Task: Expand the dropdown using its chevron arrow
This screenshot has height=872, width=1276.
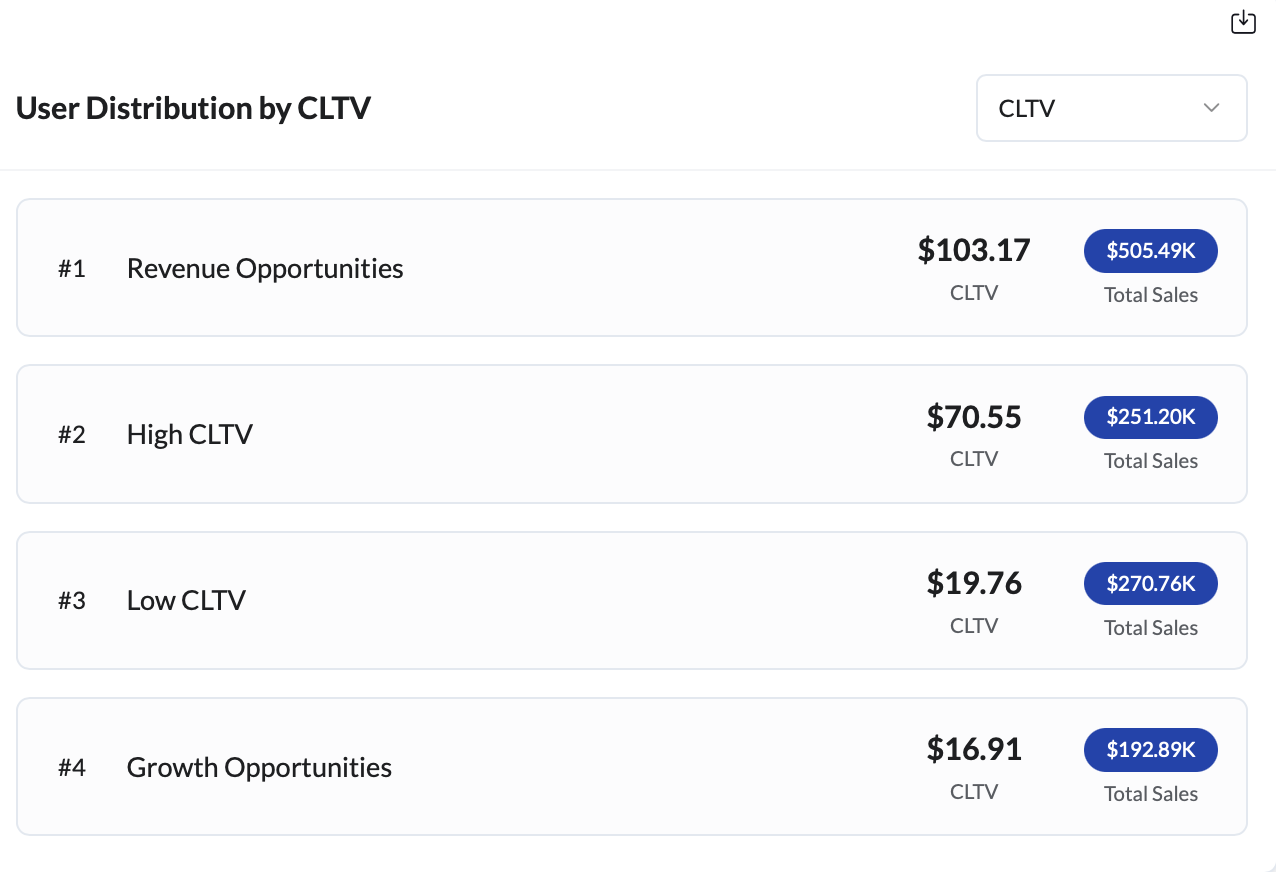Action: tap(1212, 108)
